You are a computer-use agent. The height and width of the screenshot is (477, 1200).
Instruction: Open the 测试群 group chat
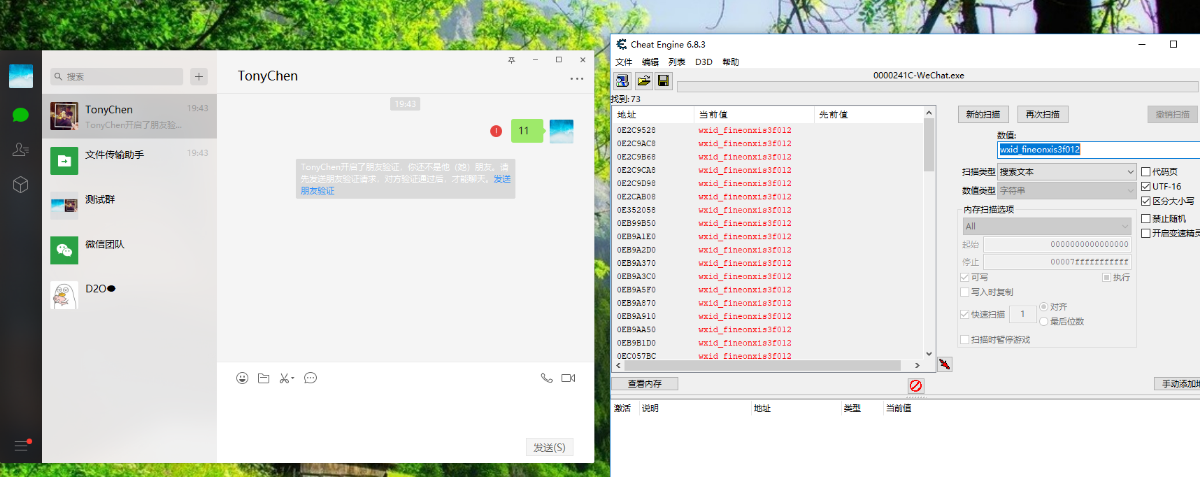click(x=129, y=205)
